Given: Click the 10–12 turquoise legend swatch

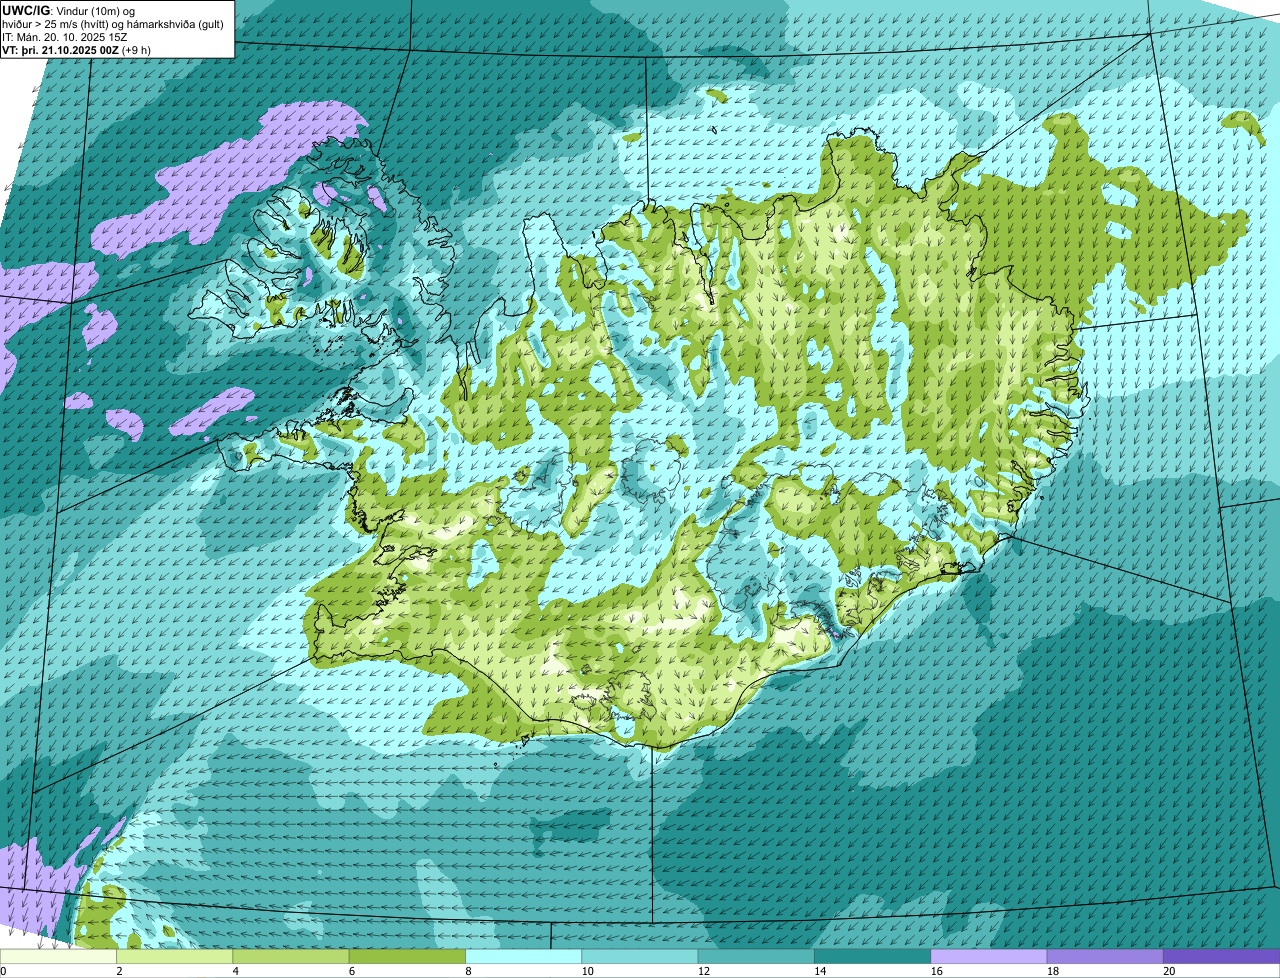Looking at the screenshot, I should [640, 956].
